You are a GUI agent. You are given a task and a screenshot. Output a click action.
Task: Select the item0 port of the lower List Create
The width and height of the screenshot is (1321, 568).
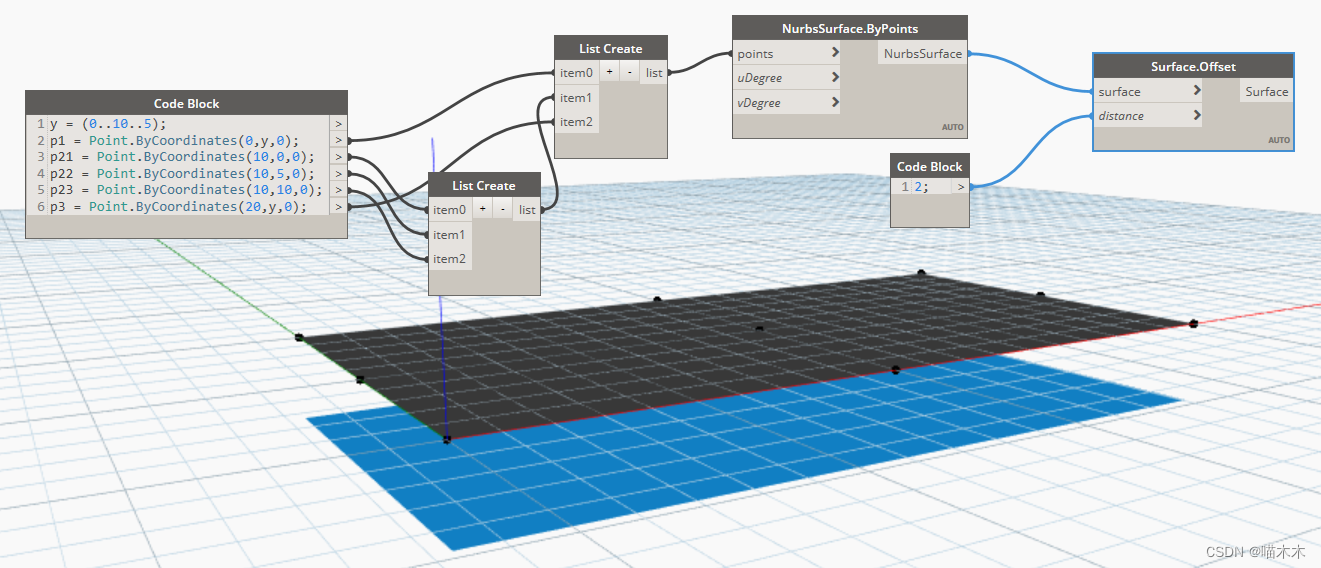[449, 210]
